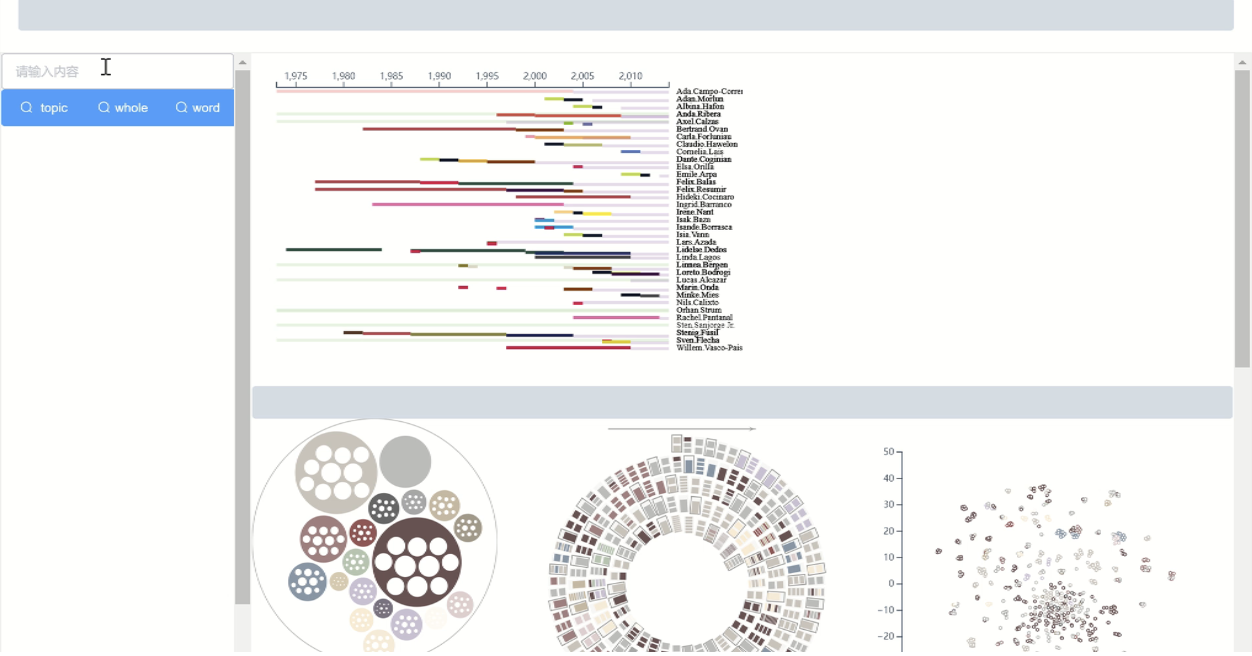The image size is (1252, 656).
Task: Select the Minke.Mies name label
Action: tap(697, 295)
